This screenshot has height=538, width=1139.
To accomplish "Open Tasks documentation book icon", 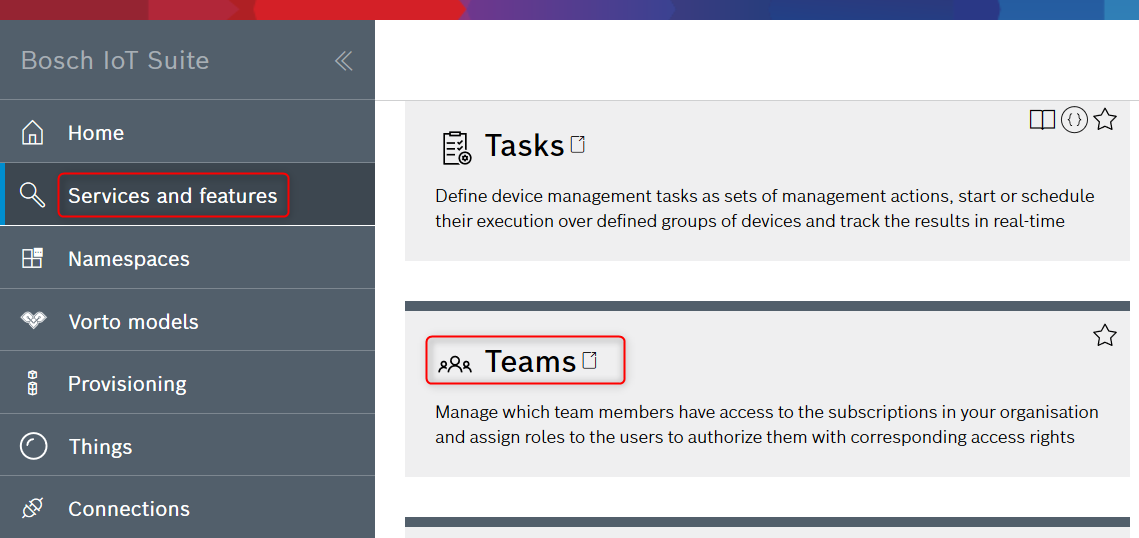I will tap(1042, 119).
